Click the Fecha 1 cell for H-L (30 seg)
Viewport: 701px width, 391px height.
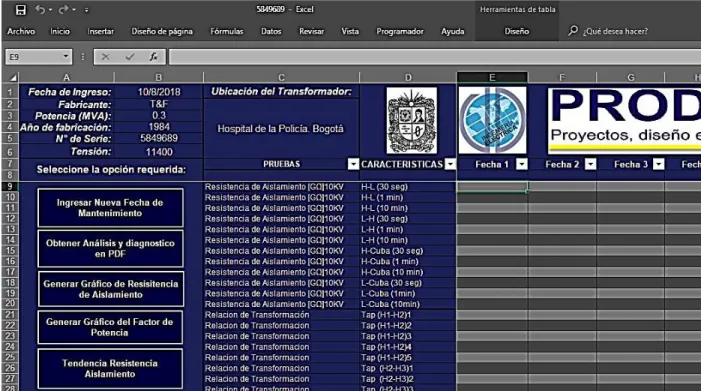pos(492,187)
